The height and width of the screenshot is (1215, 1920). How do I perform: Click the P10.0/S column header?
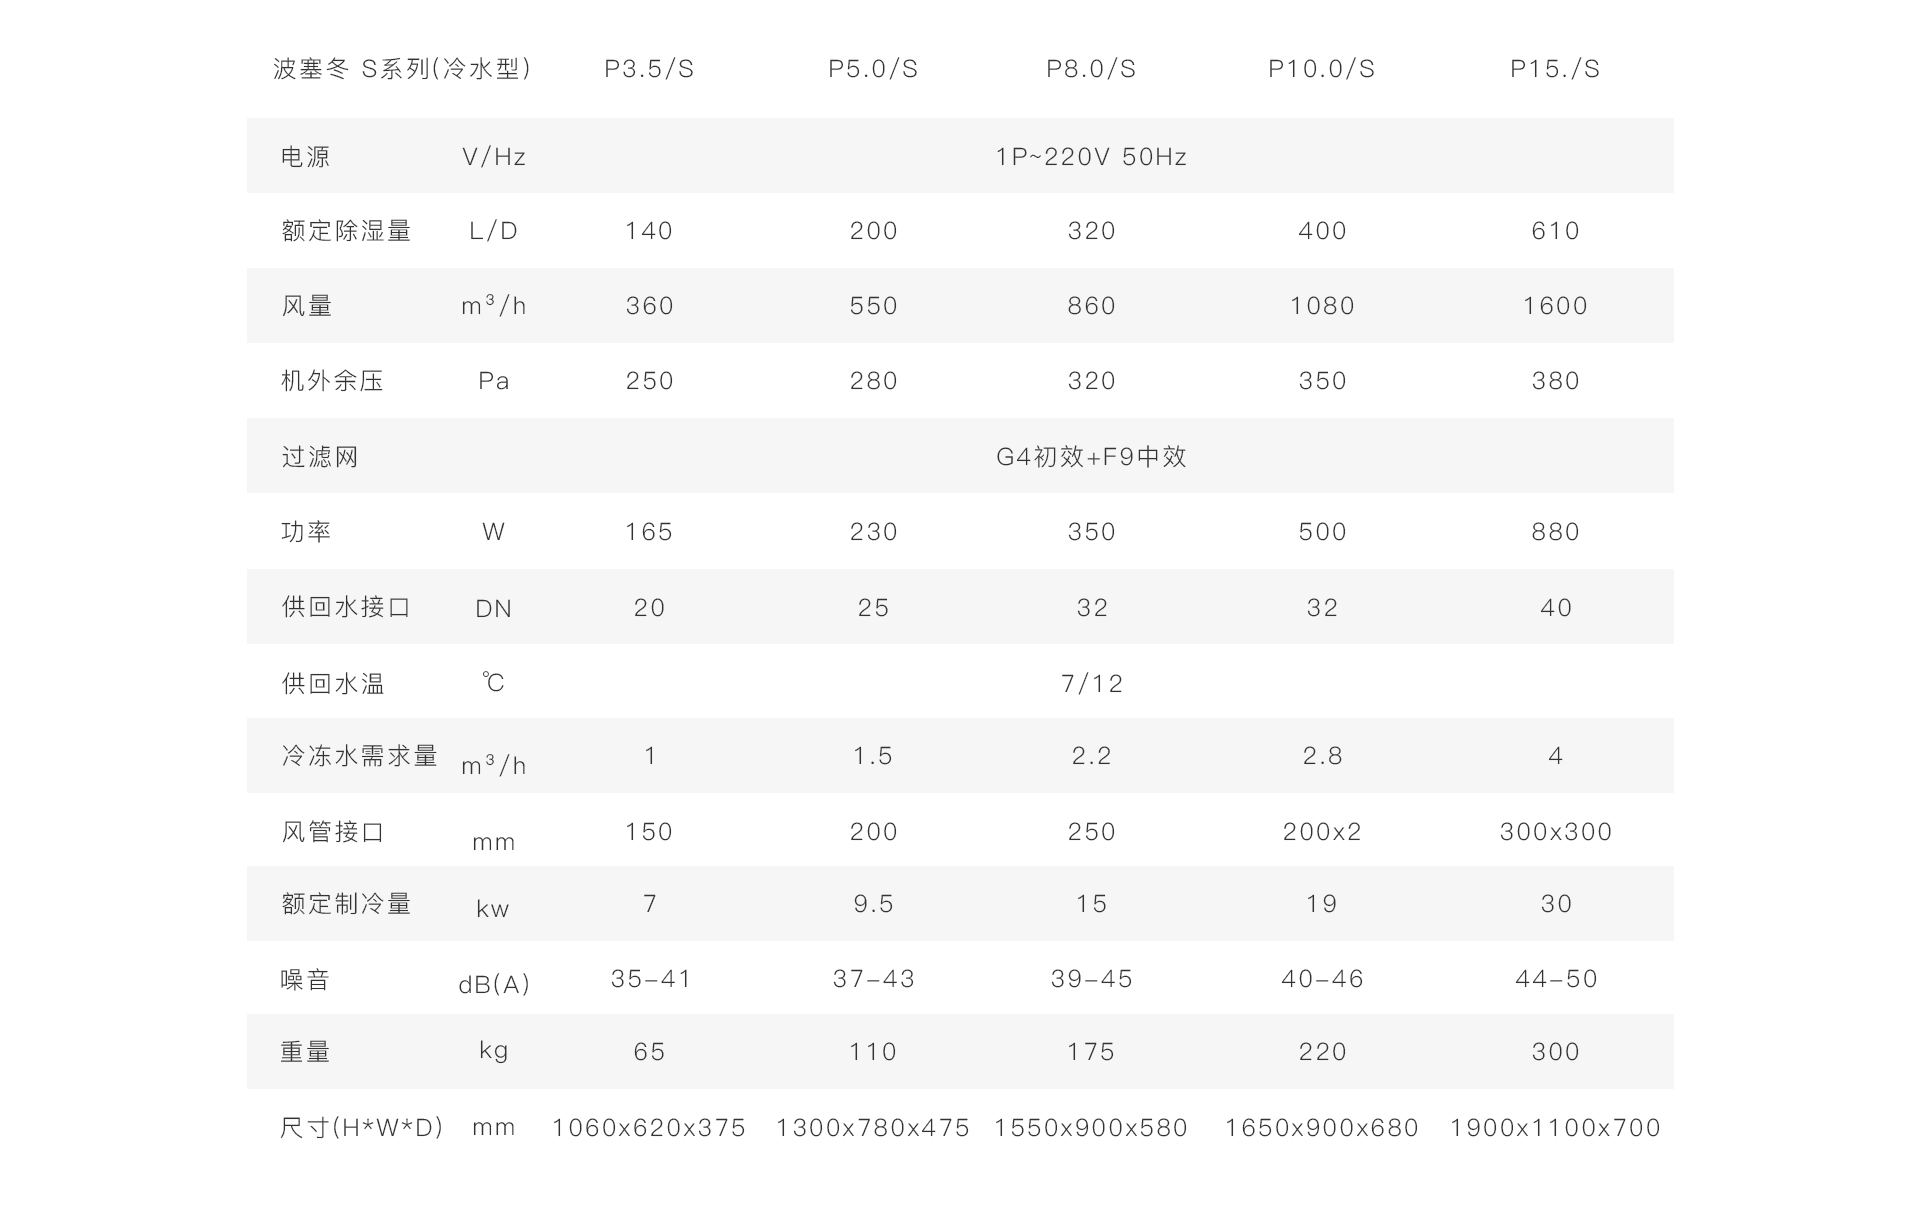[1322, 69]
